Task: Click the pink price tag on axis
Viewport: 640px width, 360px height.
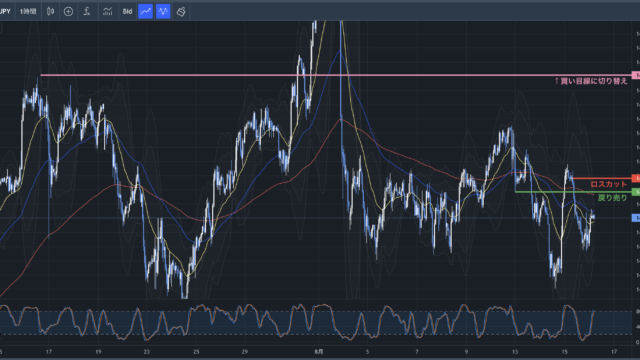Action: coord(636,75)
